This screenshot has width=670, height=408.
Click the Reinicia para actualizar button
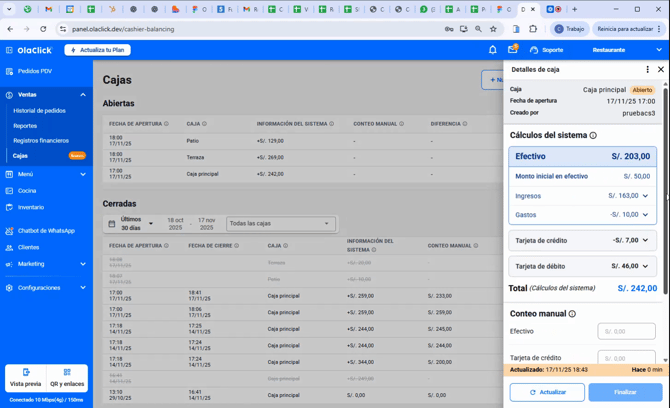coord(629,29)
